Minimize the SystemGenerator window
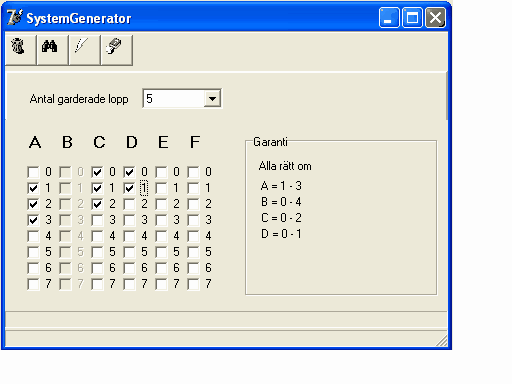Viewport: 512px width, 384px height. (389, 18)
